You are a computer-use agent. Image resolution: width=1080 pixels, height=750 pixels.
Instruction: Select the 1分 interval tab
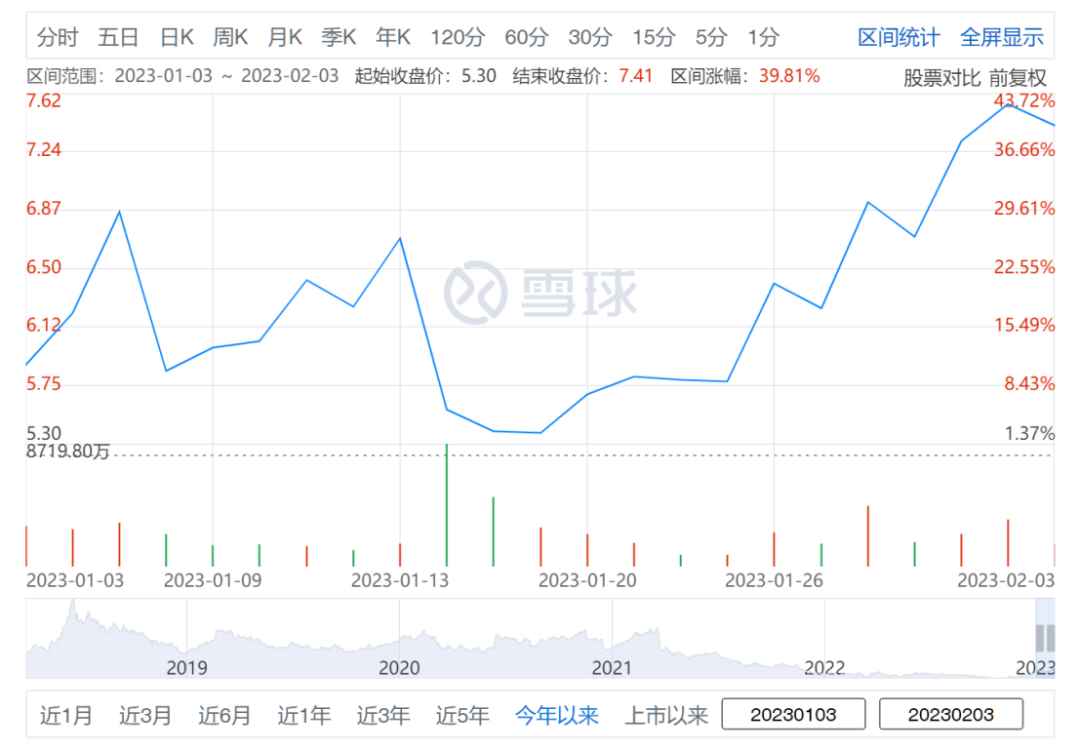pos(763,37)
